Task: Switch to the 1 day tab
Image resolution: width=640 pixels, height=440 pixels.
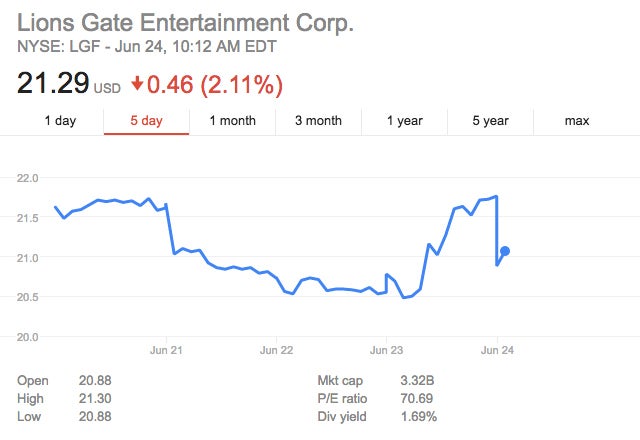Action: [60, 121]
